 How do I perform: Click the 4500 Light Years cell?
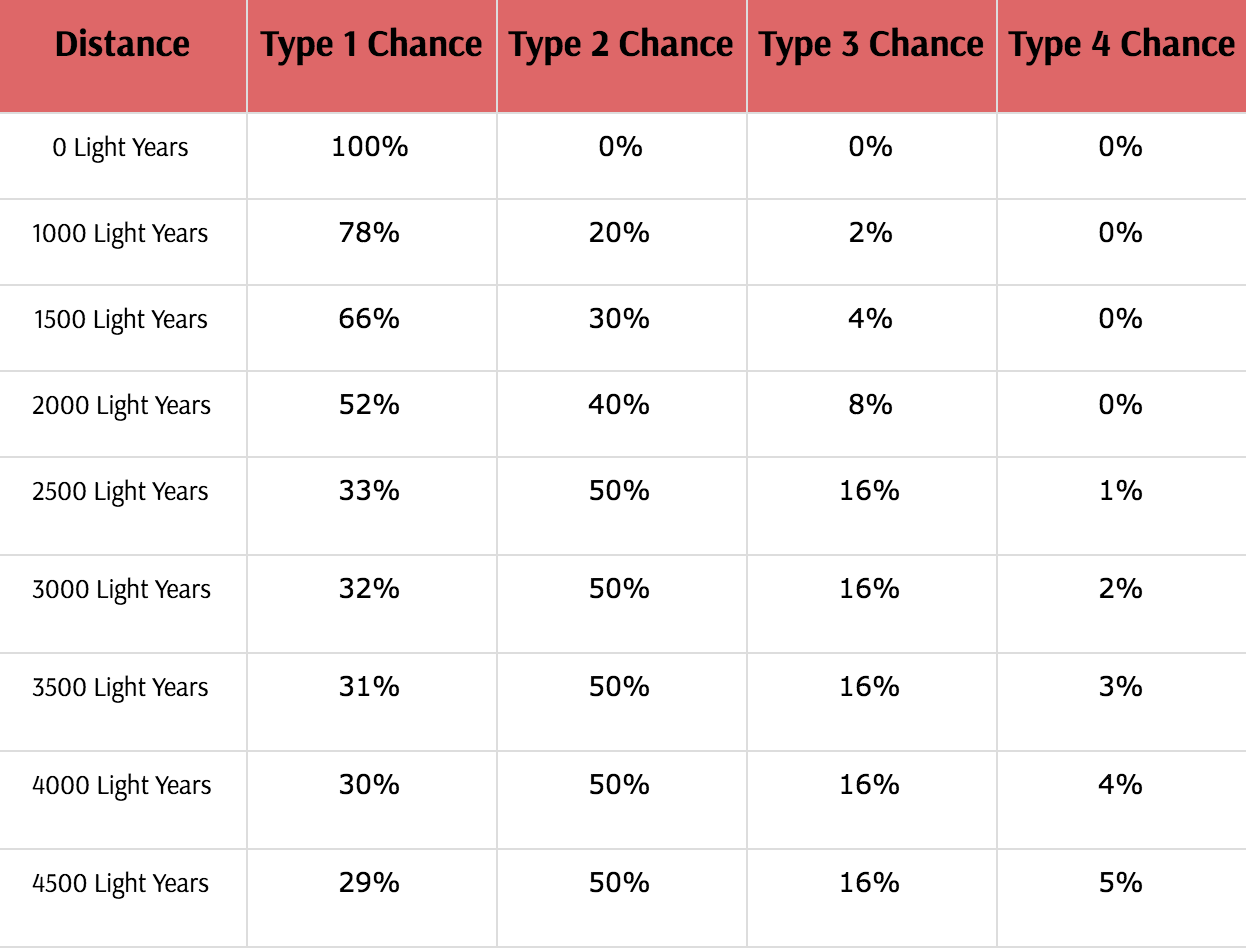point(121,884)
